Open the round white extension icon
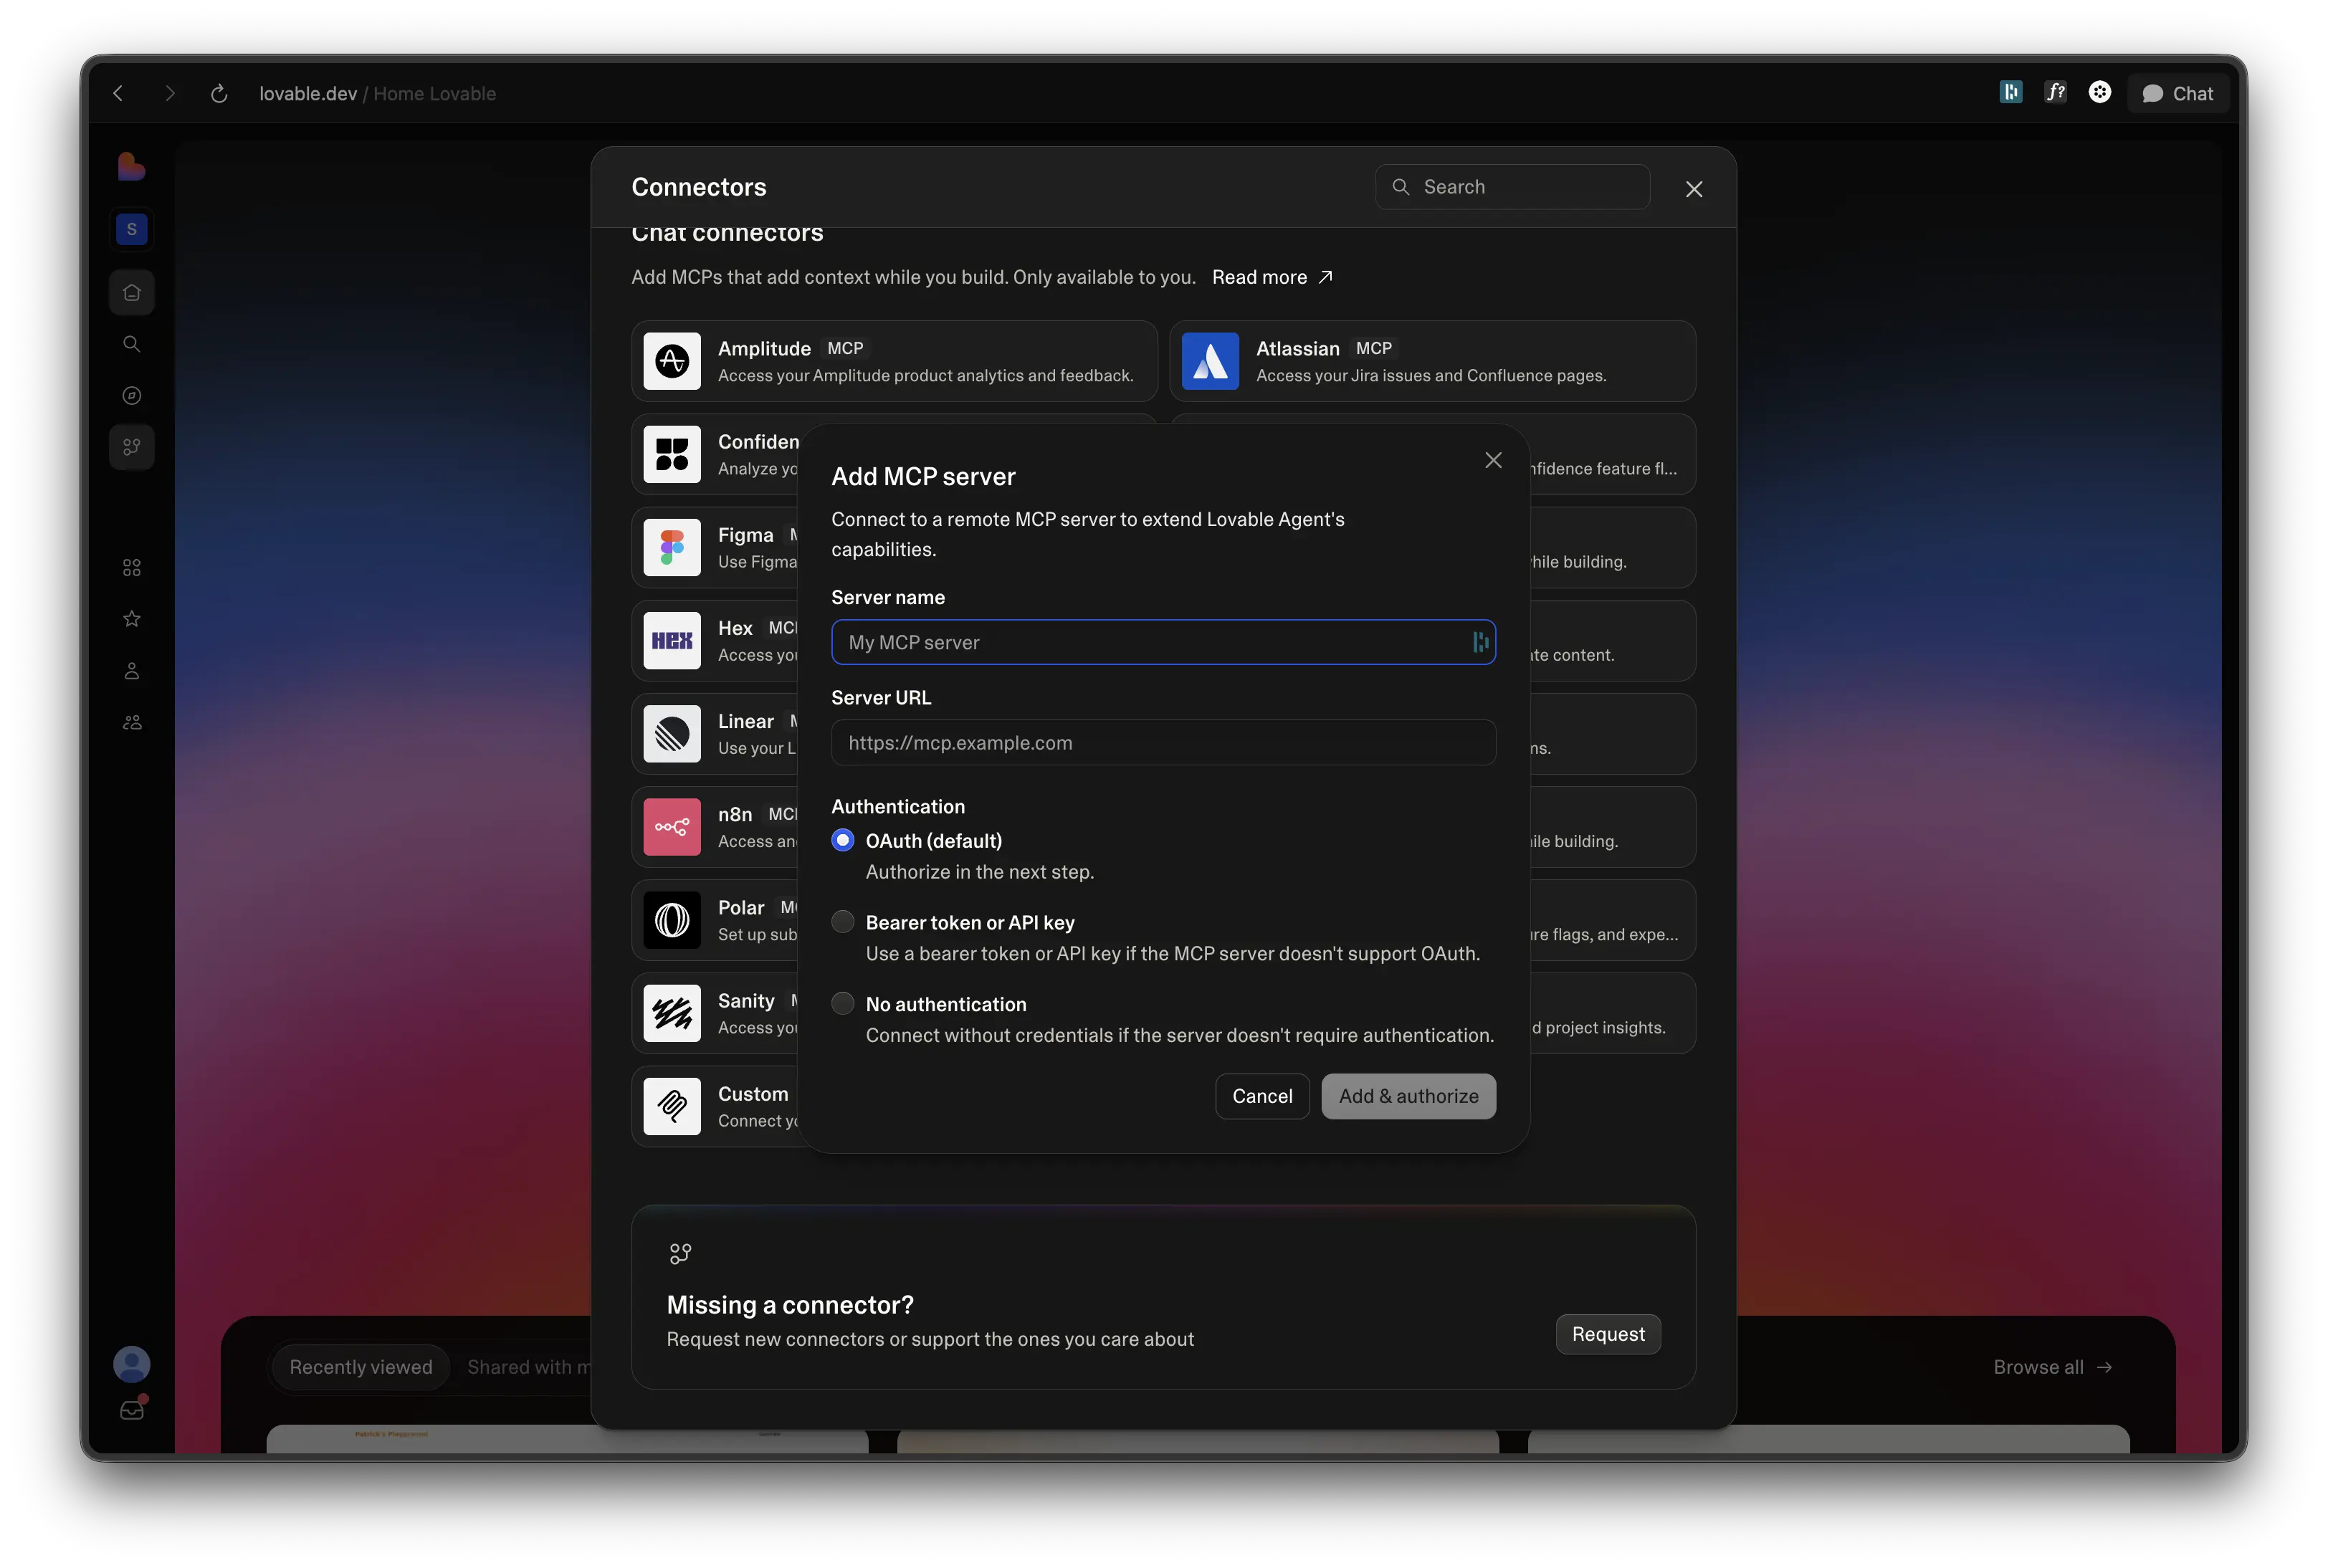 (2100, 92)
